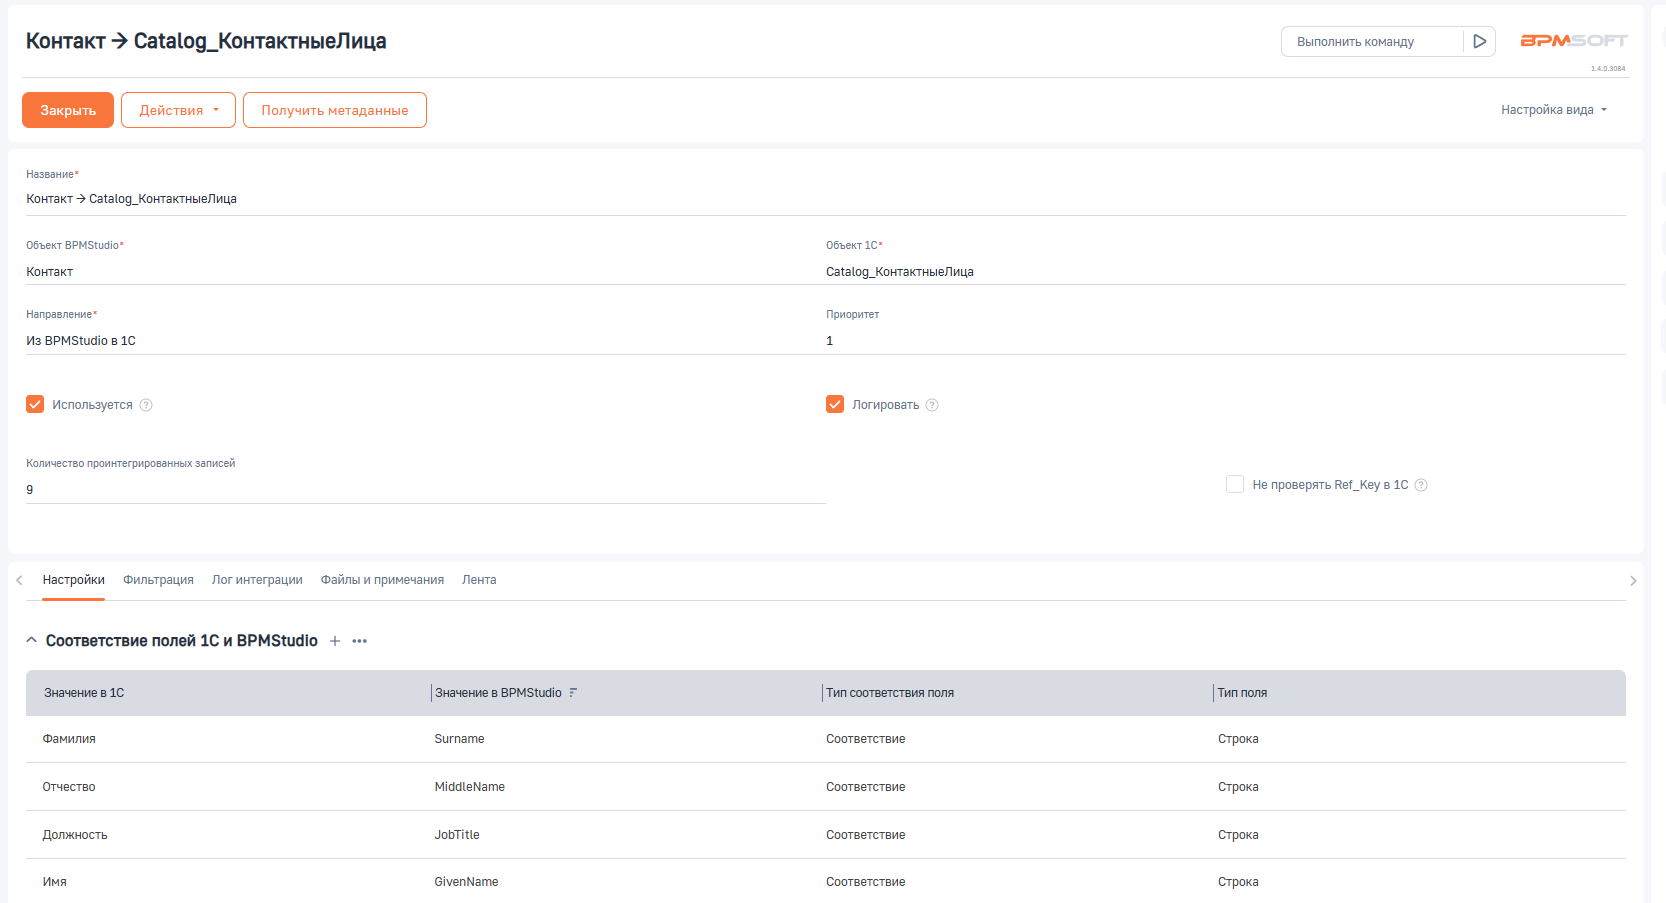Image resolution: width=1666 pixels, height=903 pixels.
Task: Collapse Соответствие полей 1С и BPMStudio section
Action: coord(32,640)
